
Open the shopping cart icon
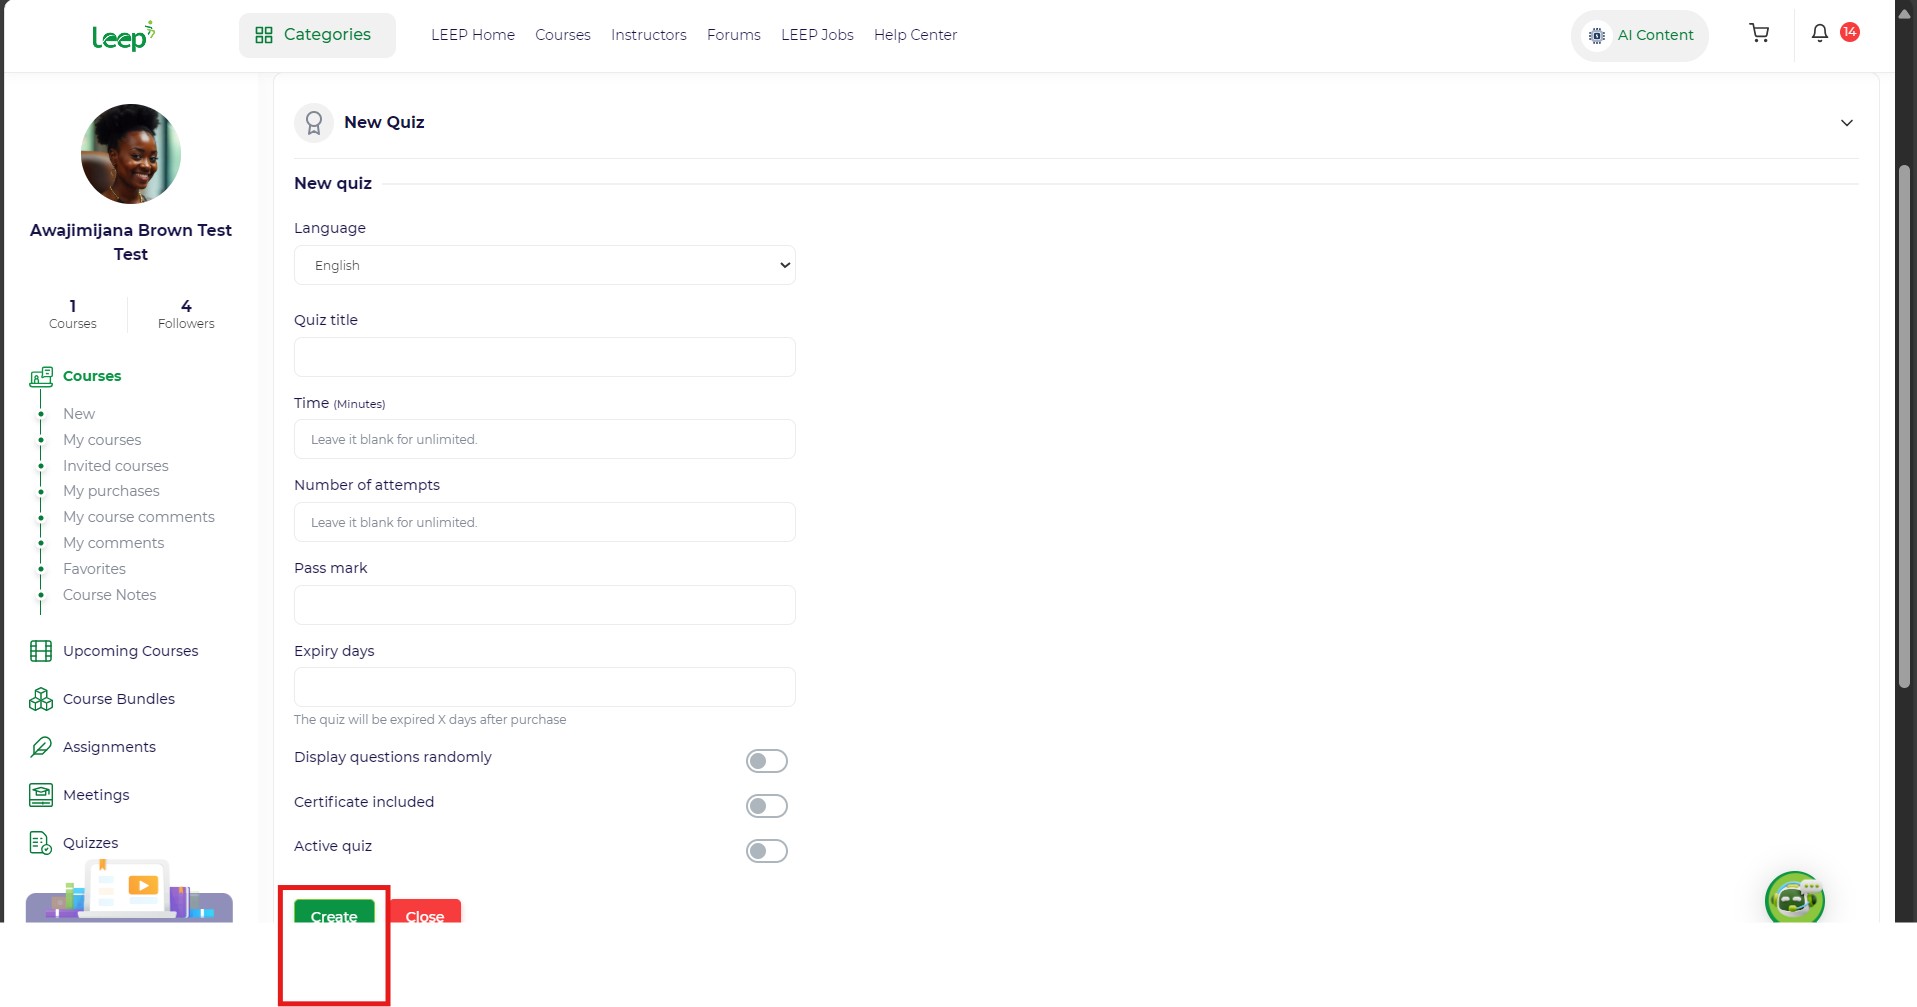(1759, 34)
